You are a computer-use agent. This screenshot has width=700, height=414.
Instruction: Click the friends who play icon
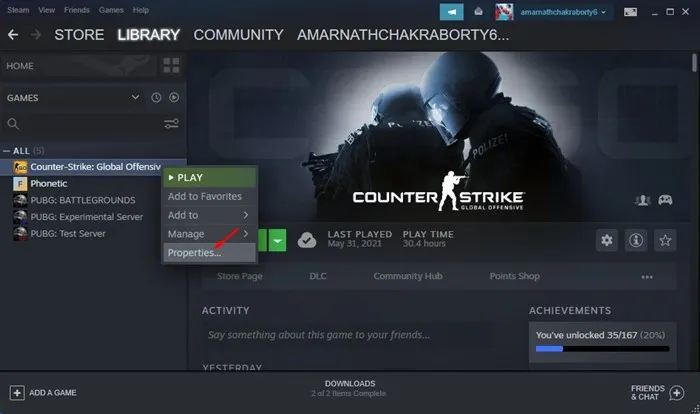click(642, 200)
